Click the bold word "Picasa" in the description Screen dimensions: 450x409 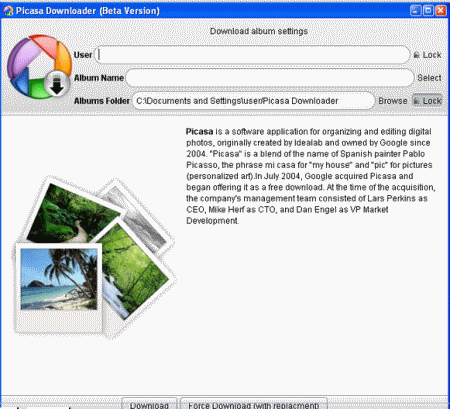tap(199, 131)
